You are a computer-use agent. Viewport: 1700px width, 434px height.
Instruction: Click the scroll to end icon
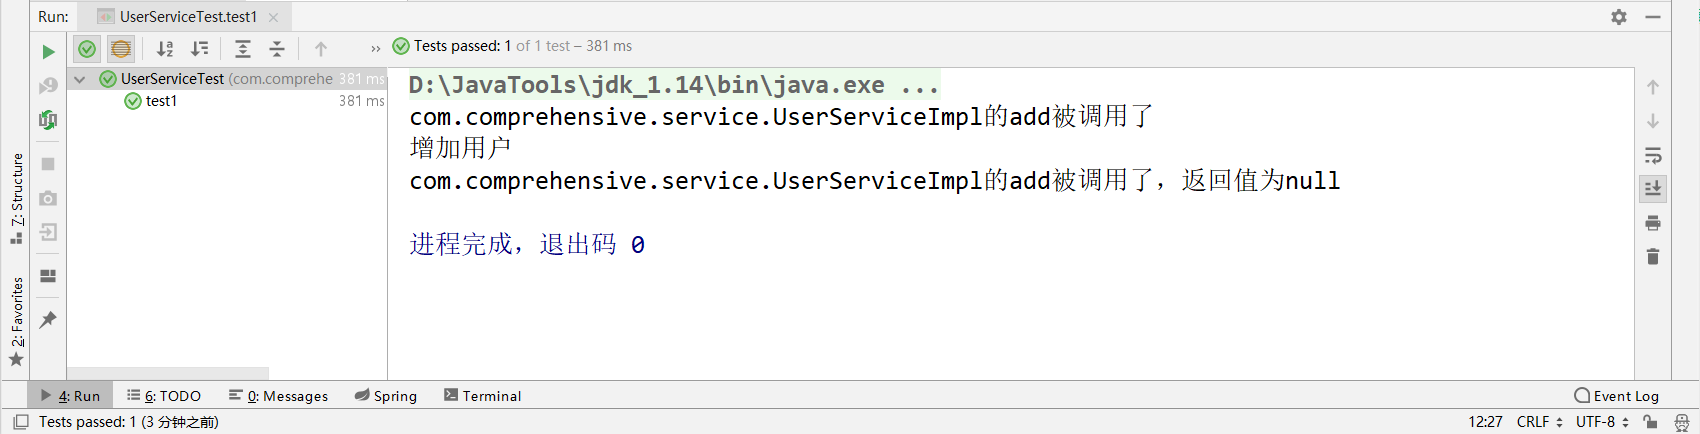click(1653, 188)
